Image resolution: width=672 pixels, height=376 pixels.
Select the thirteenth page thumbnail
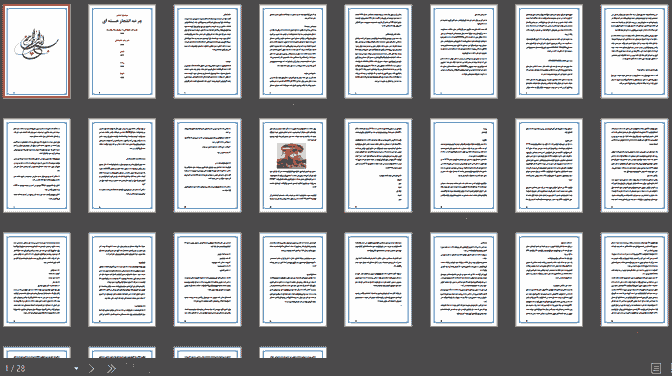pyautogui.click(x=378, y=165)
